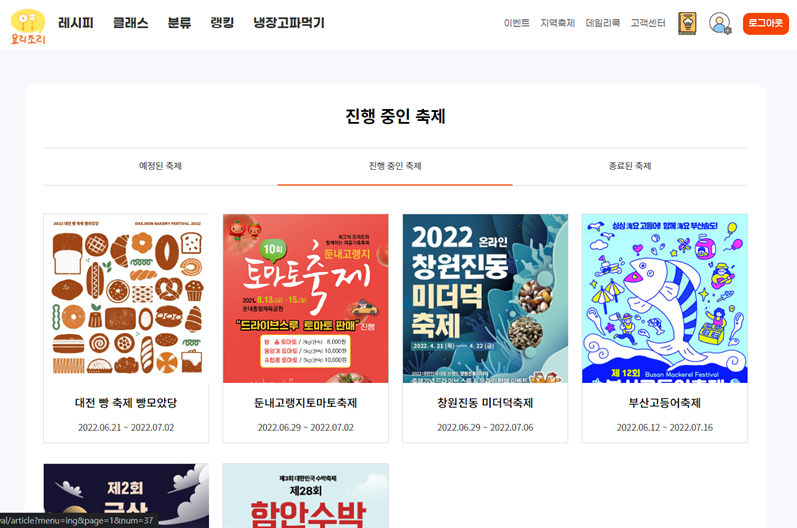Open the 랭킹 menu
797x528 pixels.
pos(222,23)
